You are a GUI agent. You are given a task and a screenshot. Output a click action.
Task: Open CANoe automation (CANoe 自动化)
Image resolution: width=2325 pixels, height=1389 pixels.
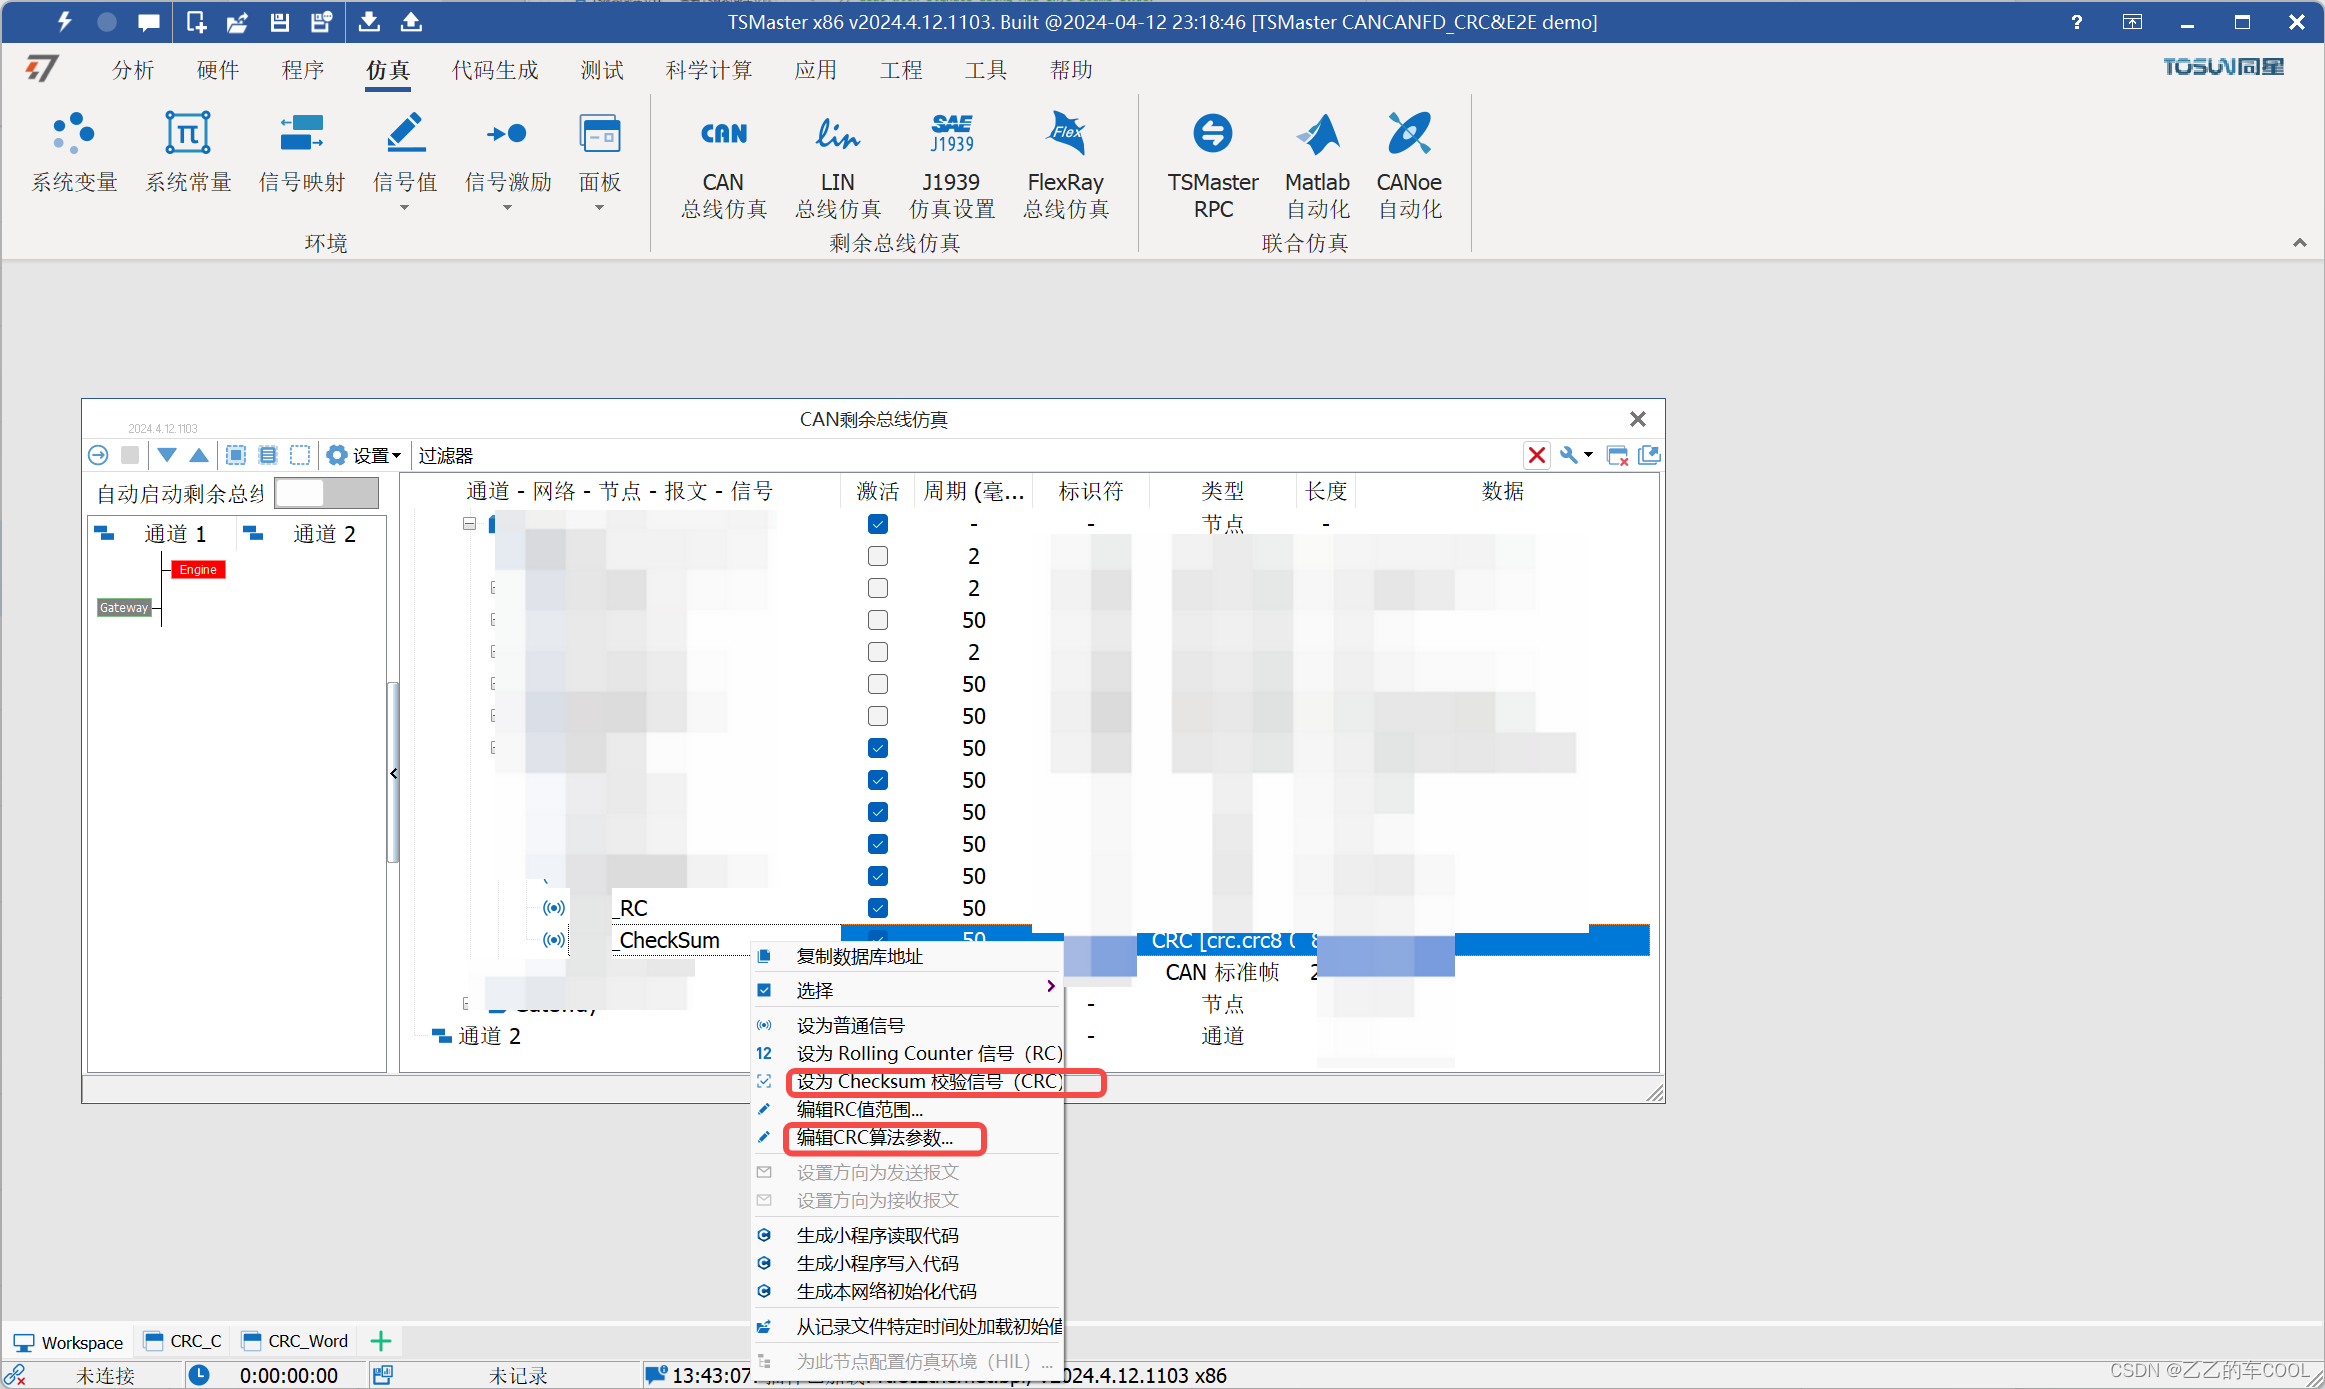pos(1409,166)
